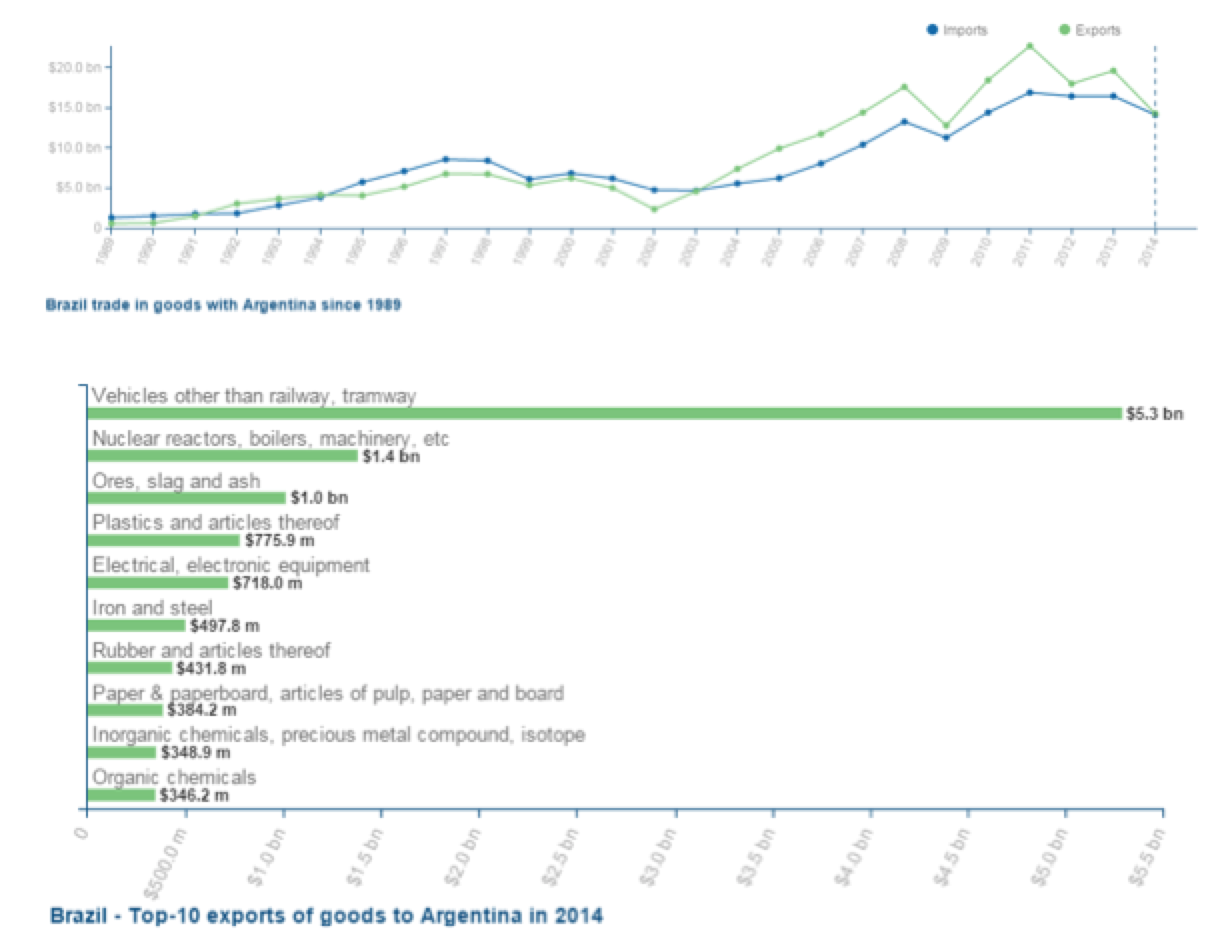
Task: Click the $1.4 bn value label
Action: [x=391, y=457]
